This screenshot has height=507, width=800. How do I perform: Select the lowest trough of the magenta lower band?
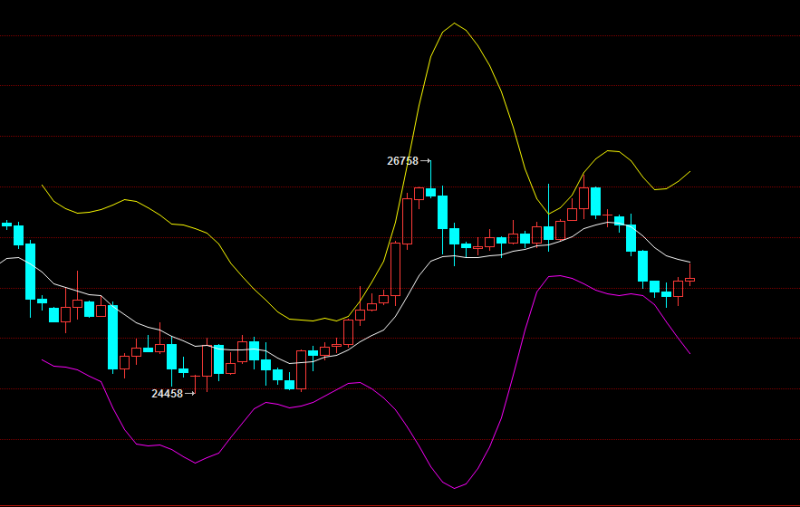point(455,488)
